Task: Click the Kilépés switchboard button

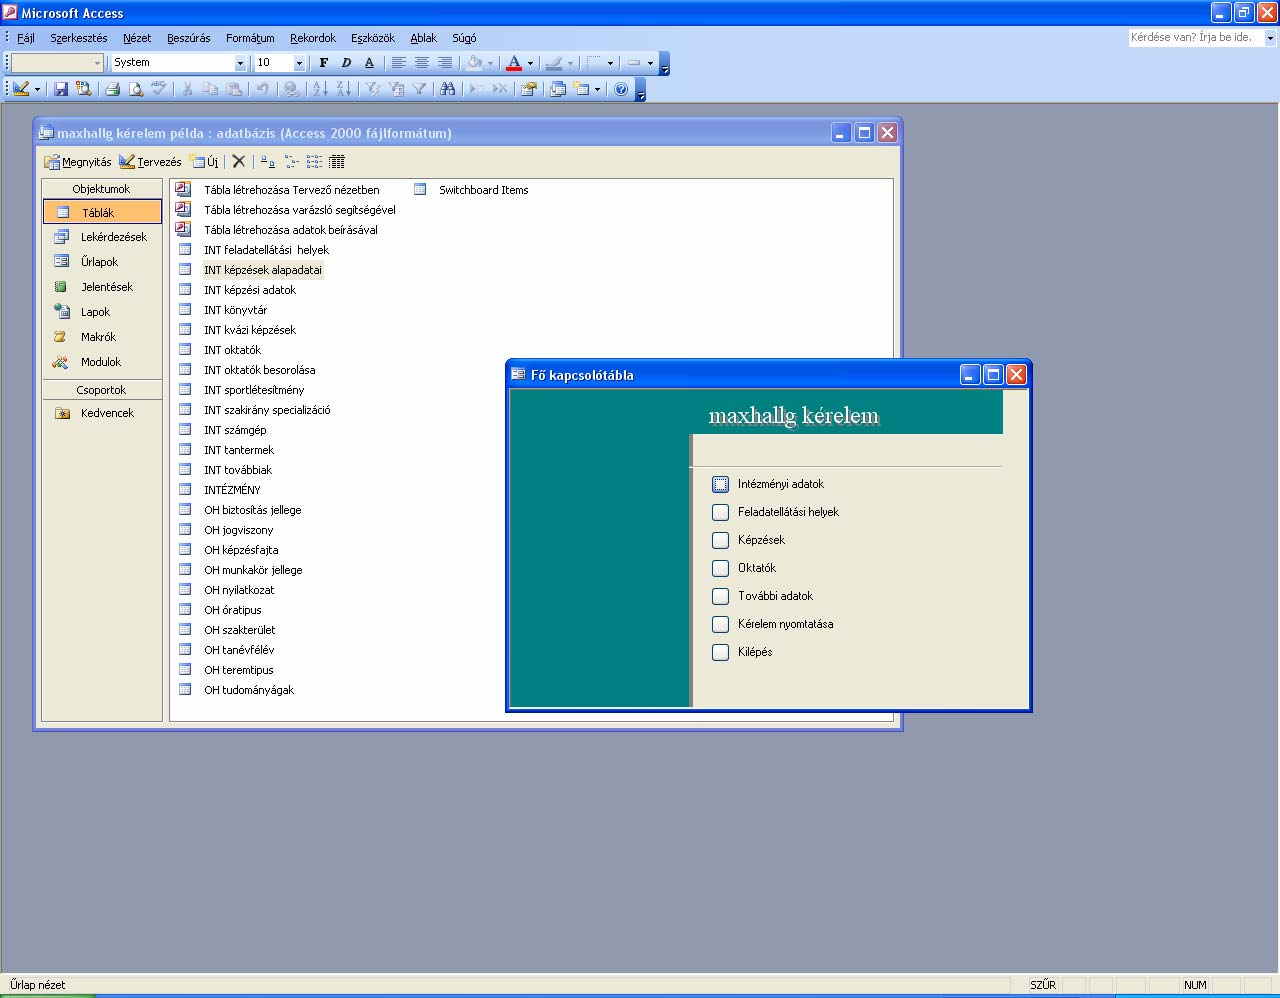Action: coord(720,652)
